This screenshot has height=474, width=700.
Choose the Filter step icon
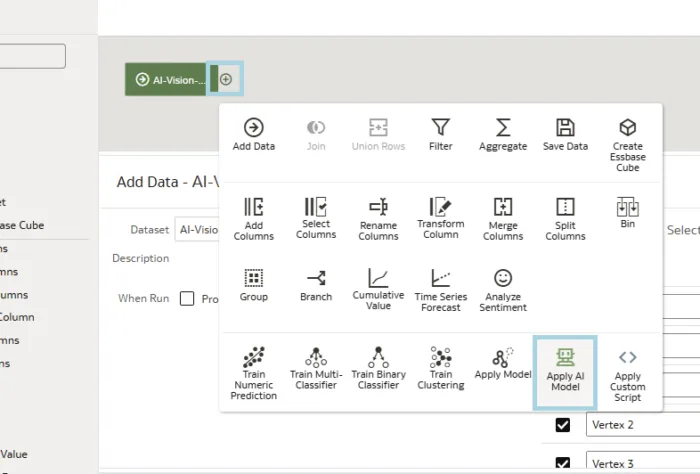click(x=440, y=128)
